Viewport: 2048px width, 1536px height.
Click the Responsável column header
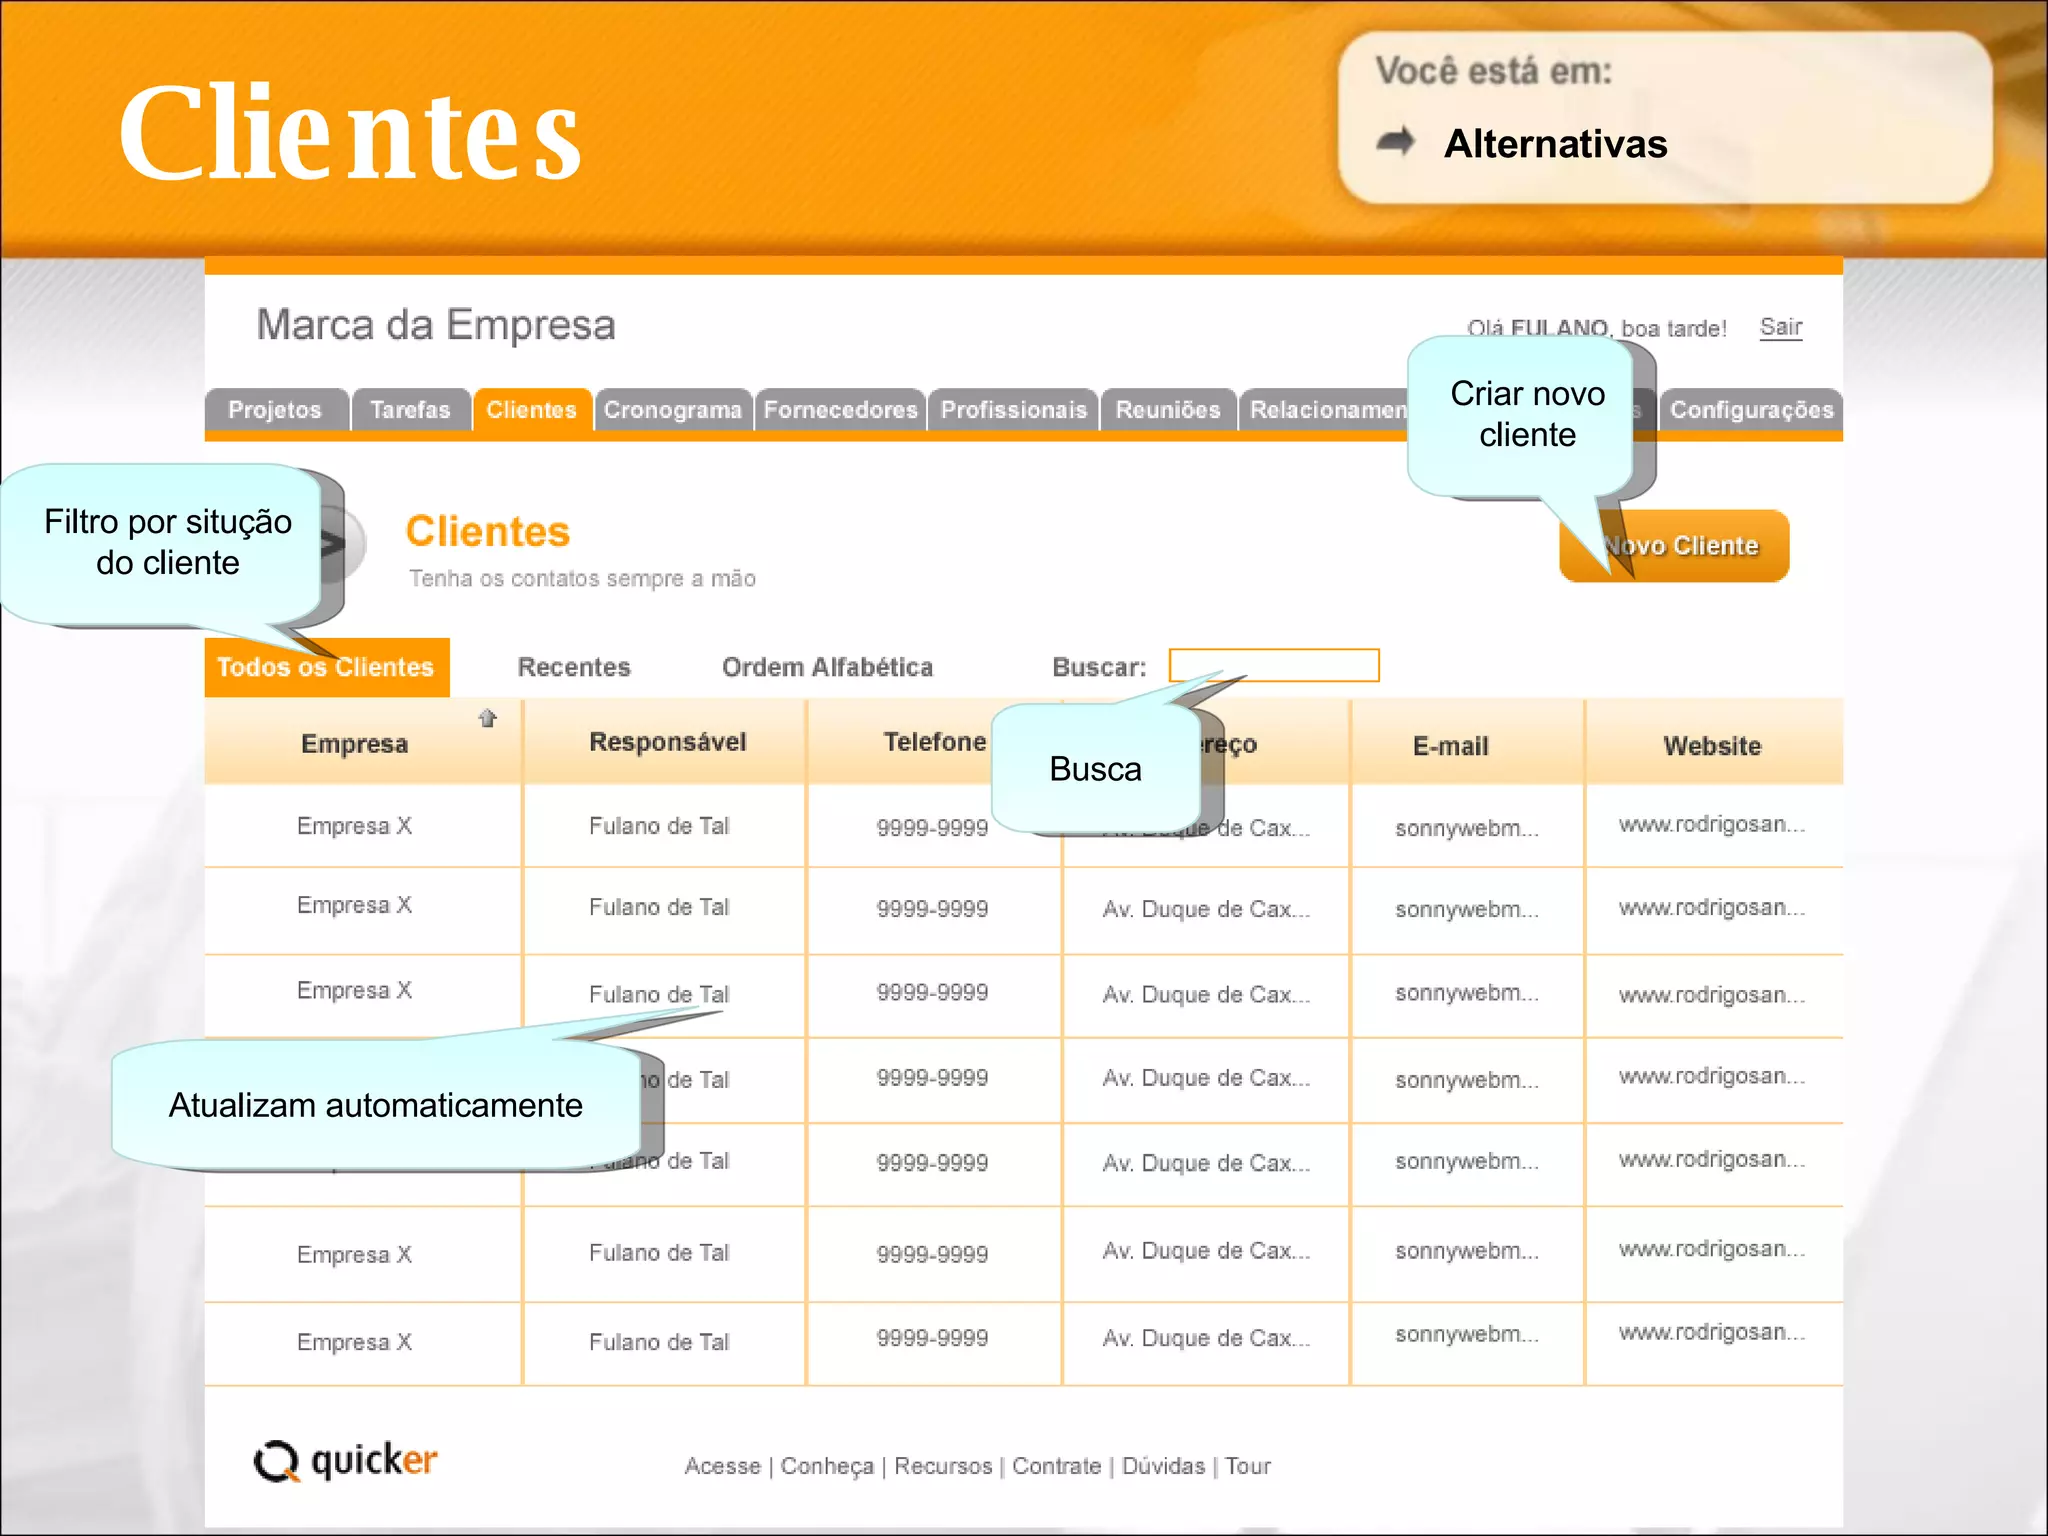(668, 742)
